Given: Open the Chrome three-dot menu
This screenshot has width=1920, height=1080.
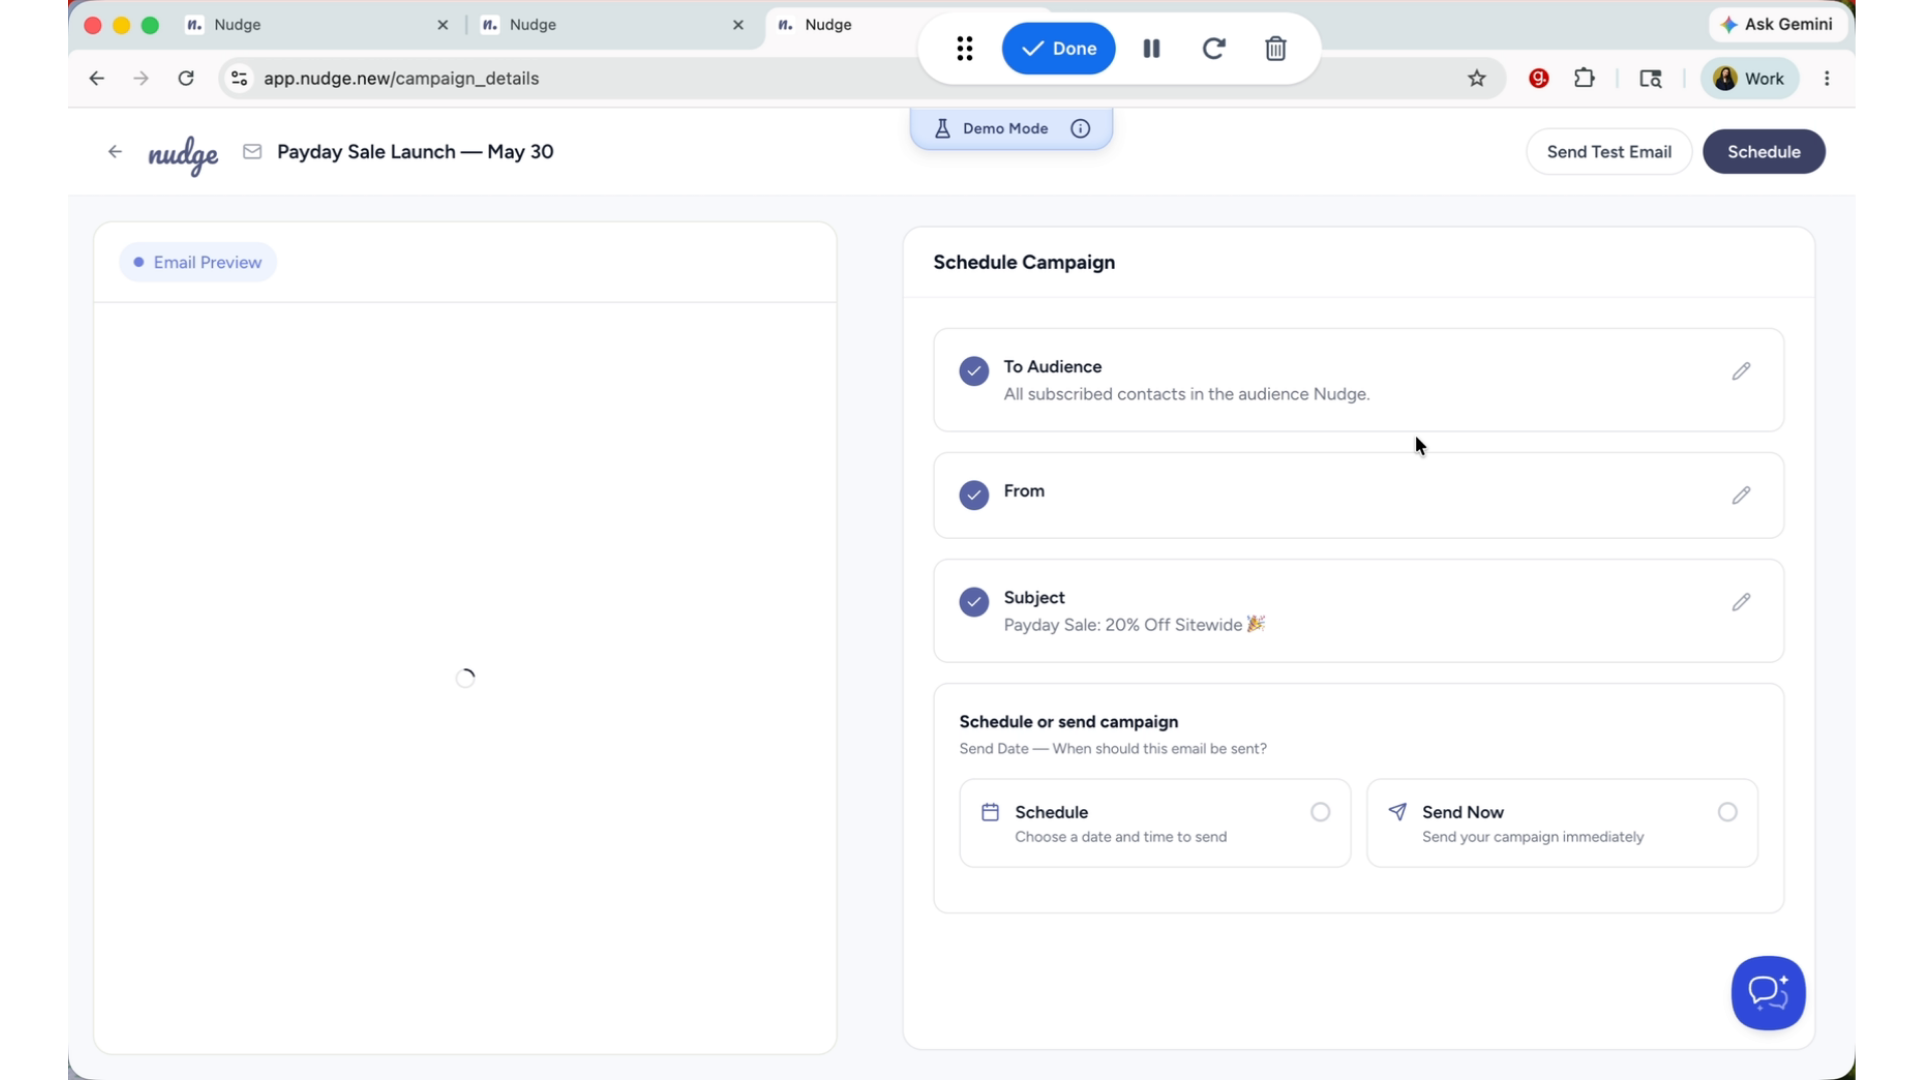Looking at the screenshot, I should [1827, 78].
